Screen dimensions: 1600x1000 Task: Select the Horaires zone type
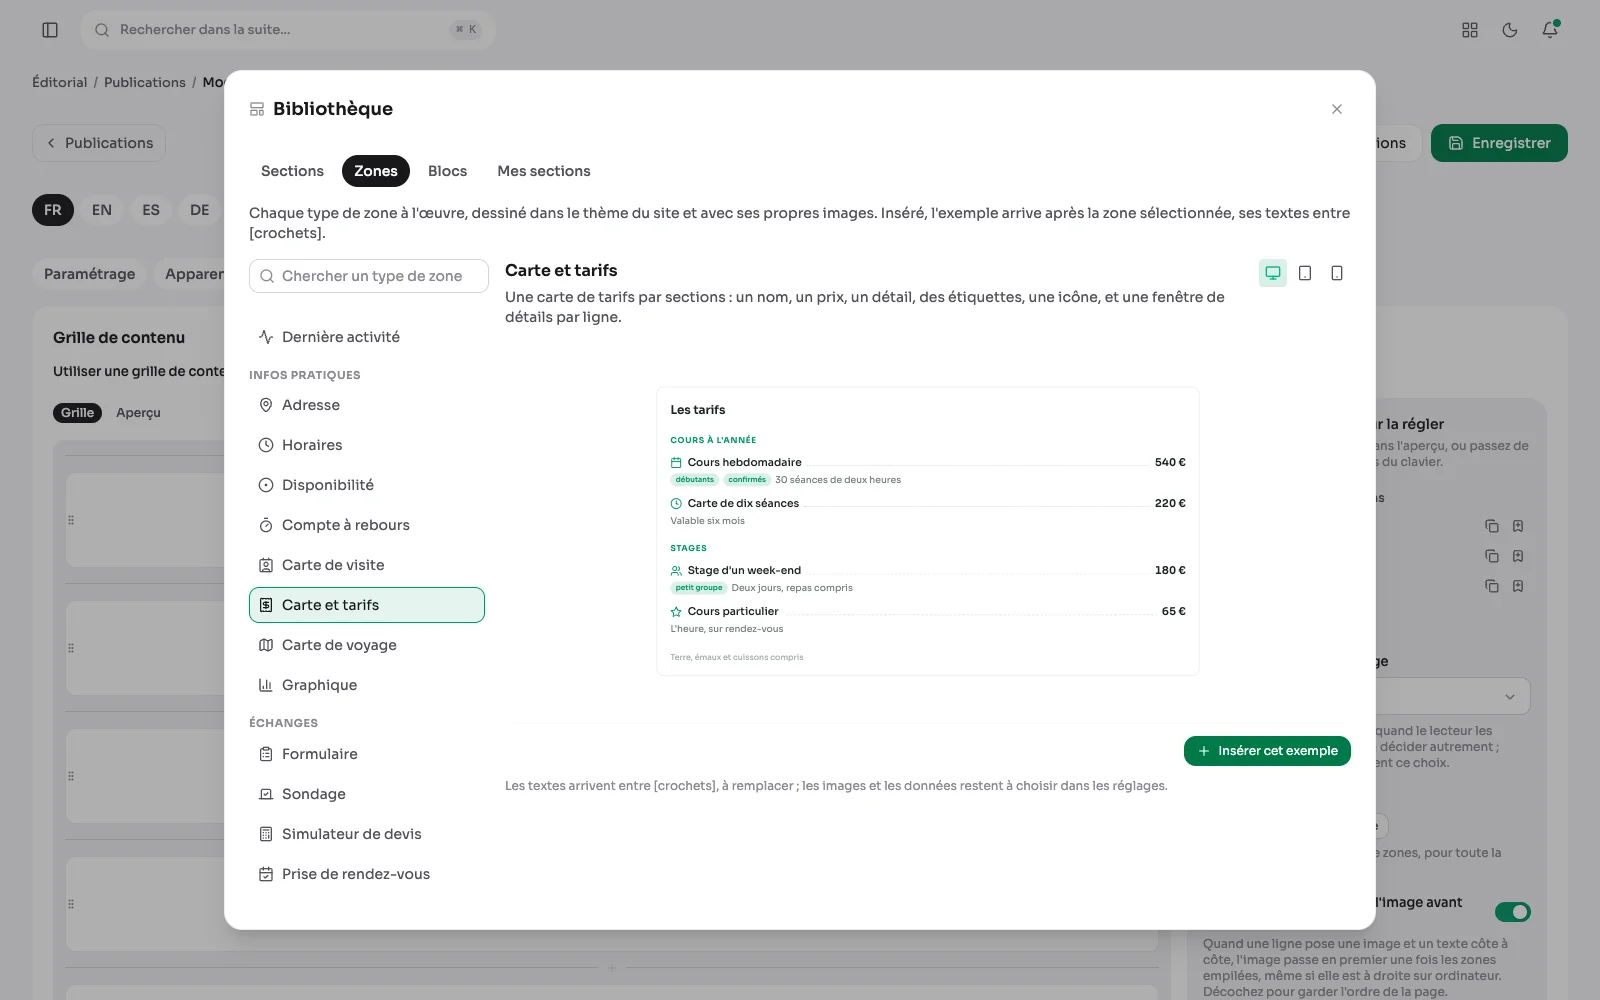tap(367, 445)
